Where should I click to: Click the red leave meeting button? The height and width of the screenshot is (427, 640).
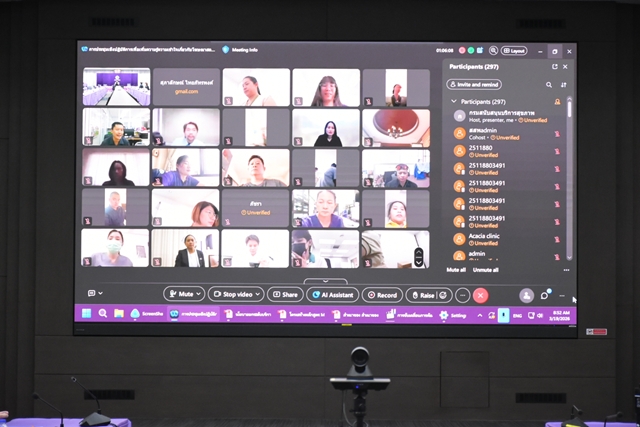click(481, 295)
